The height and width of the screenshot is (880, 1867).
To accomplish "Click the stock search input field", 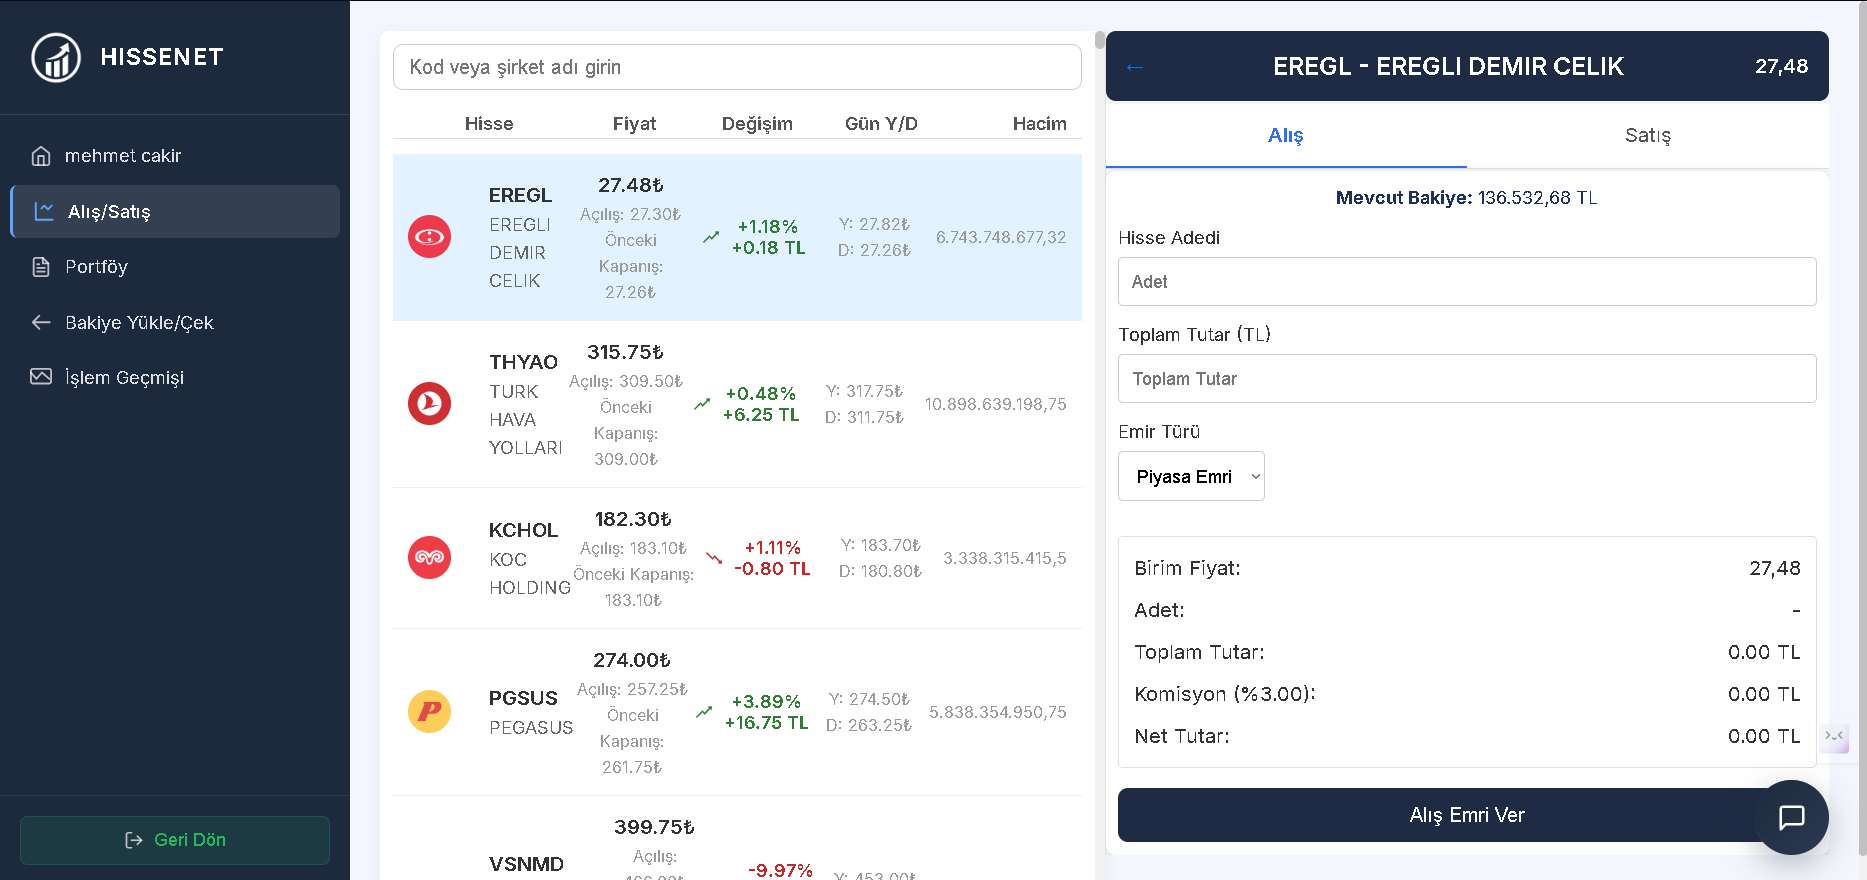I will pos(737,67).
